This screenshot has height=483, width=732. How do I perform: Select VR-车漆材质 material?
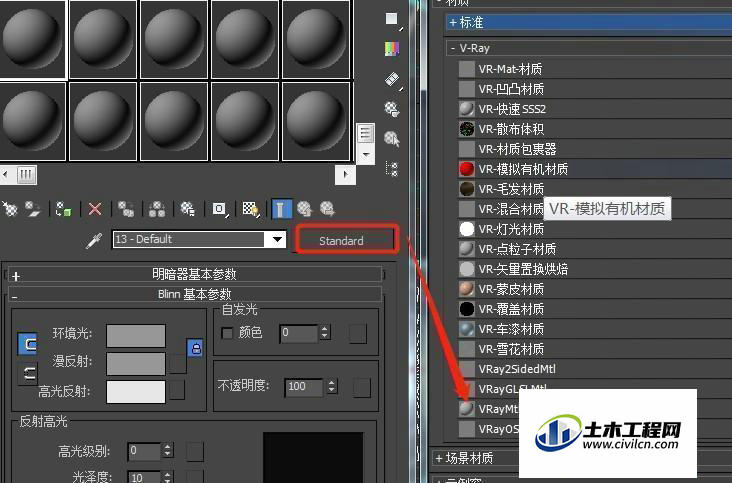595,329
